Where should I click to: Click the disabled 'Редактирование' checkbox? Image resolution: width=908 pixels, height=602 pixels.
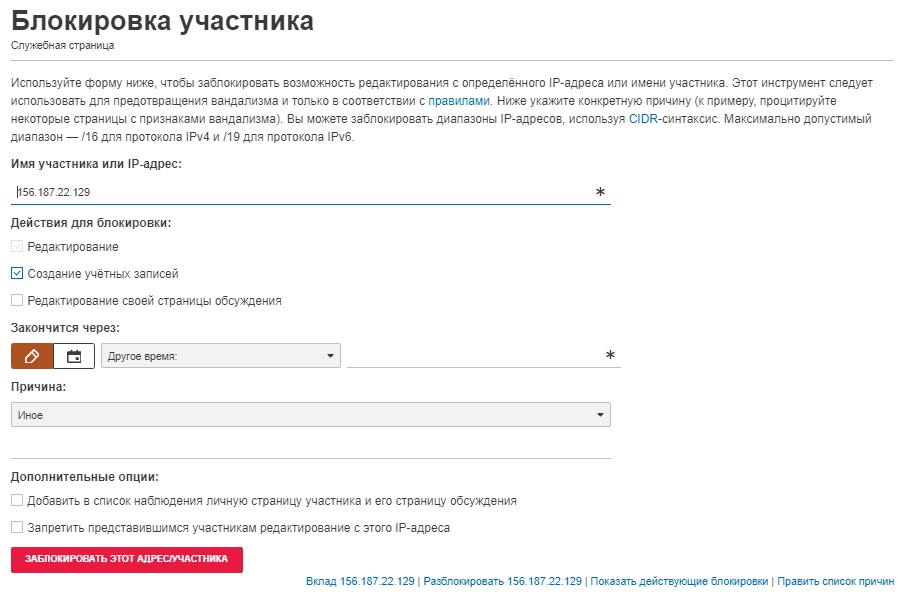tap(17, 246)
